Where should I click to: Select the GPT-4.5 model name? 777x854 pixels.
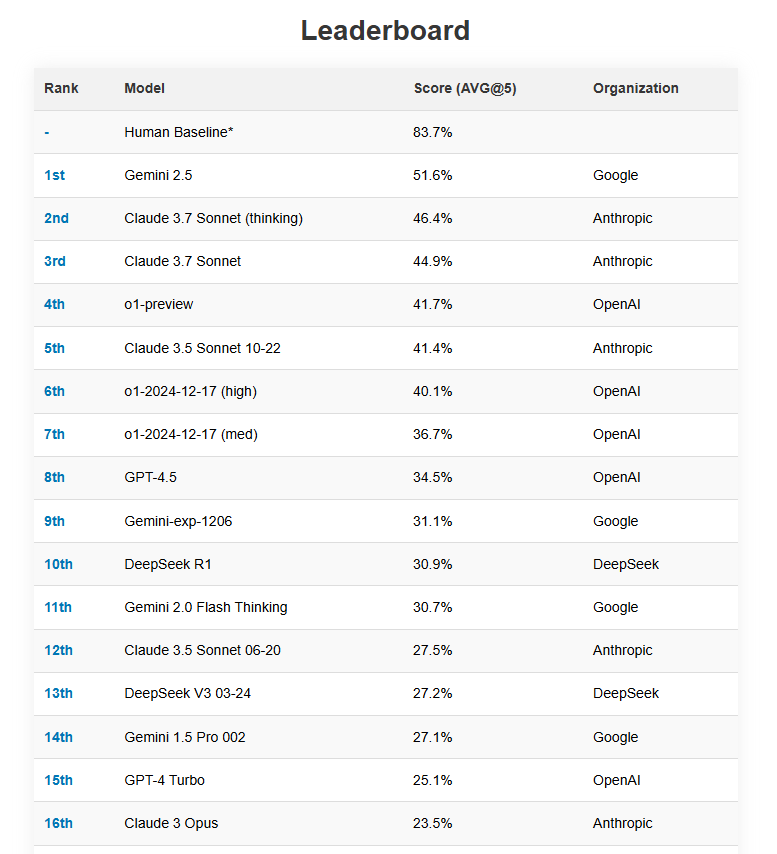(x=150, y=478)
